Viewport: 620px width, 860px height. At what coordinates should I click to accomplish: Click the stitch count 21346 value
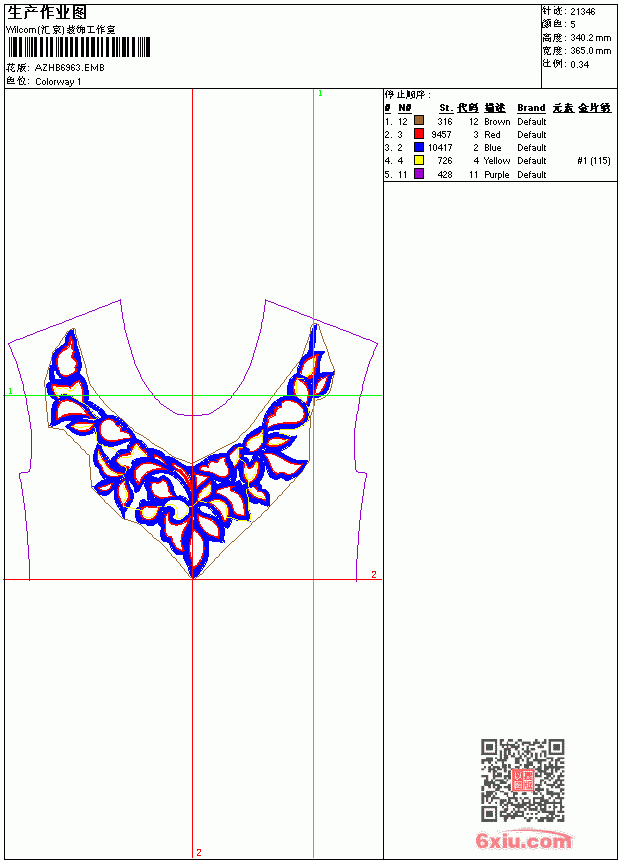coord(583,12)
